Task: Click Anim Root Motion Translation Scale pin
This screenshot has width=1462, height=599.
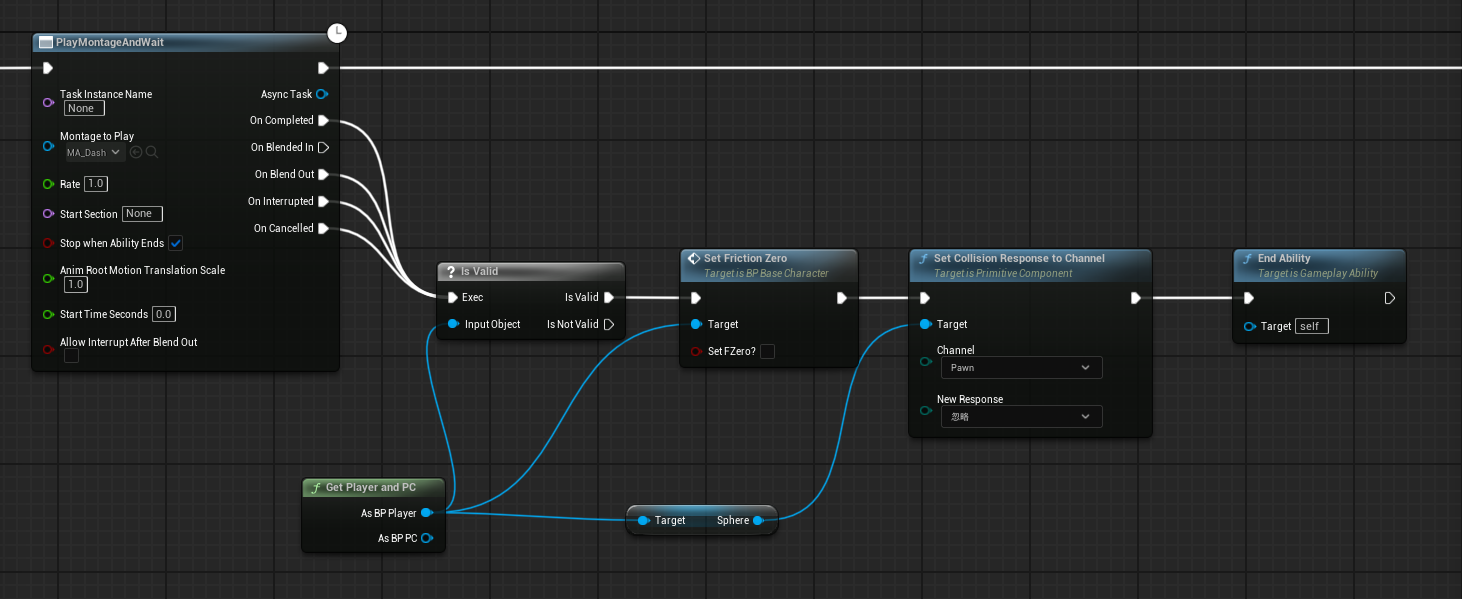Action: click(48, 277)
